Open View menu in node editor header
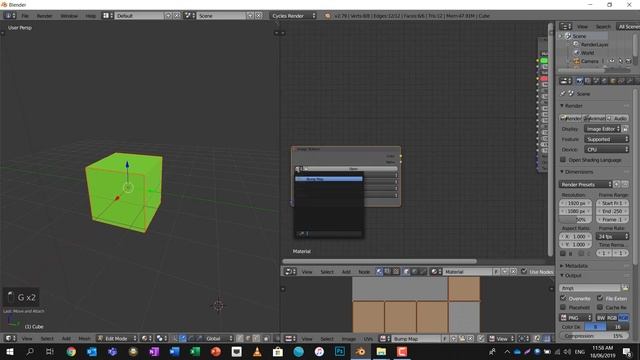640x360 pixels. (x=307, y=272)
